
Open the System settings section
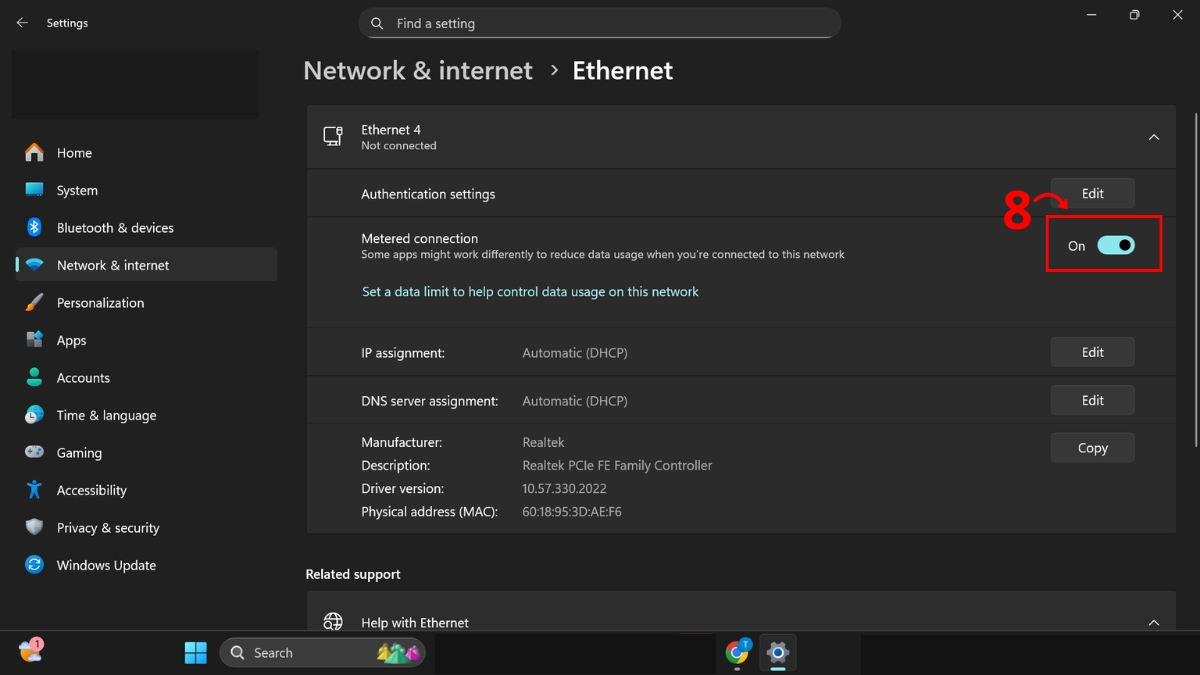[83, 190]
